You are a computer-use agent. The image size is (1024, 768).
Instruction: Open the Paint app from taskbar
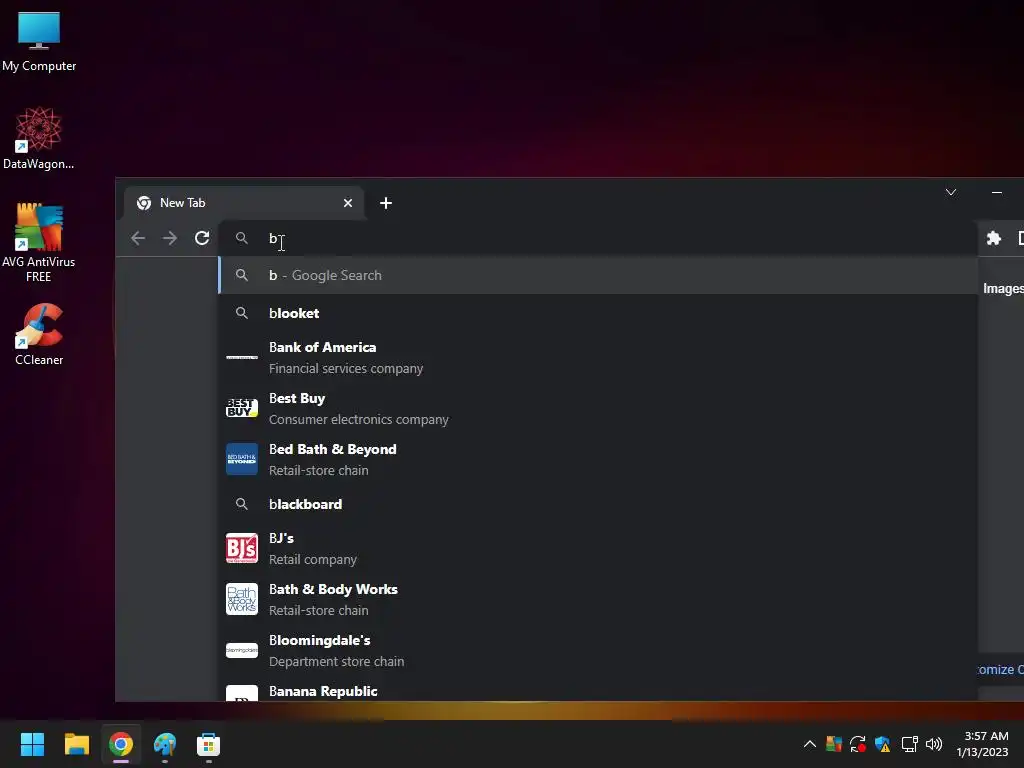click(165, 744)
